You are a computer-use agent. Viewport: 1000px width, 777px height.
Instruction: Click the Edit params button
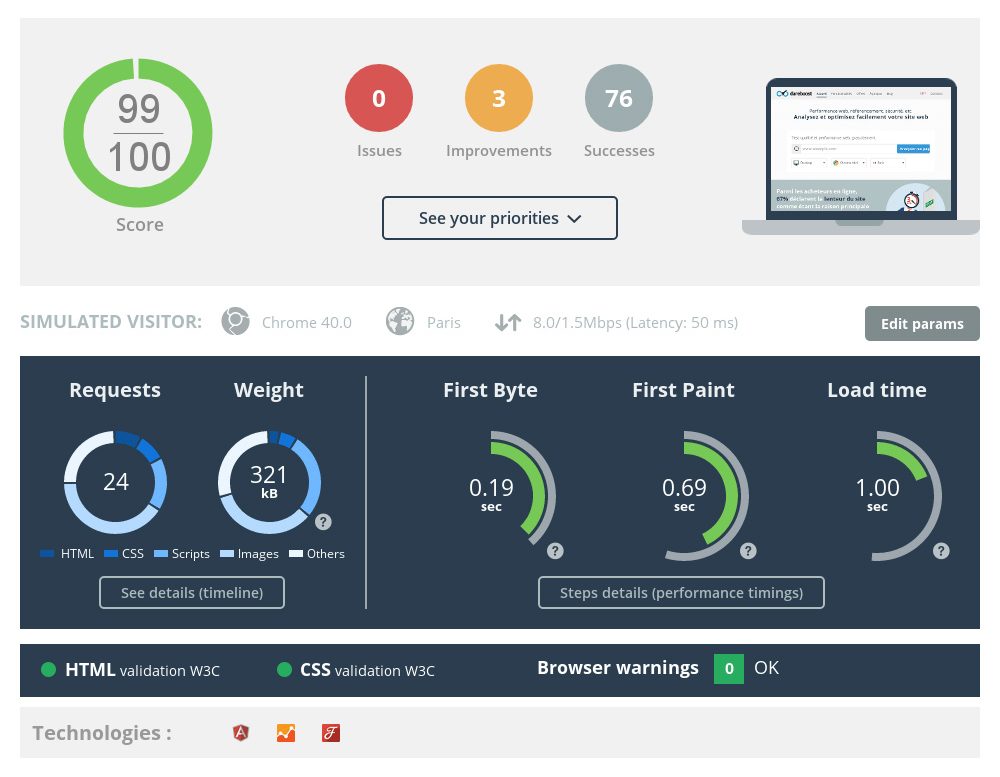point(922,323)
